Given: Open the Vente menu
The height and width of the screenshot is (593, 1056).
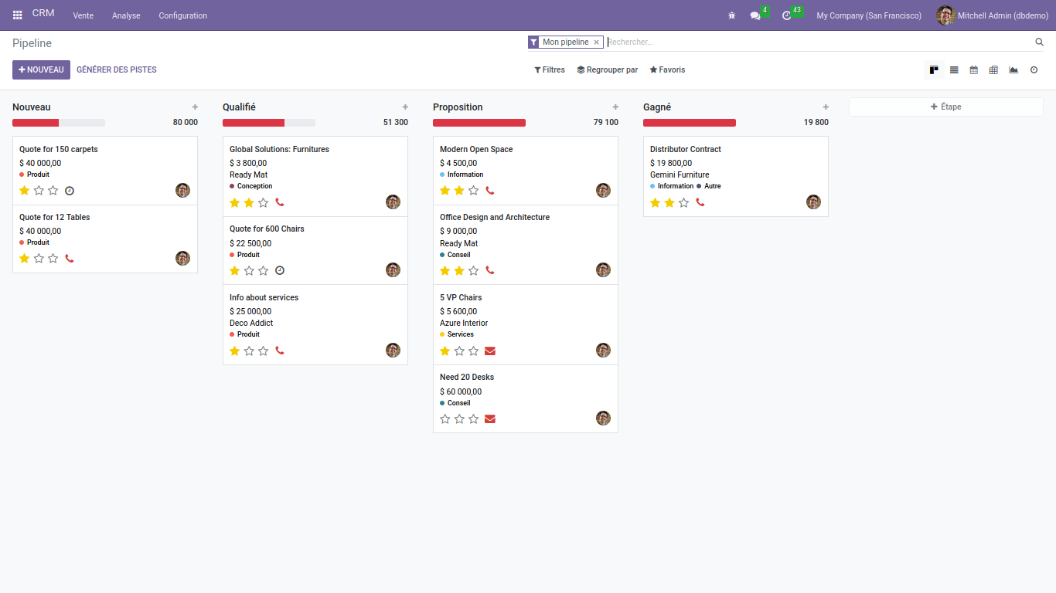Looking at the screenshot, I should coord(83,15).
